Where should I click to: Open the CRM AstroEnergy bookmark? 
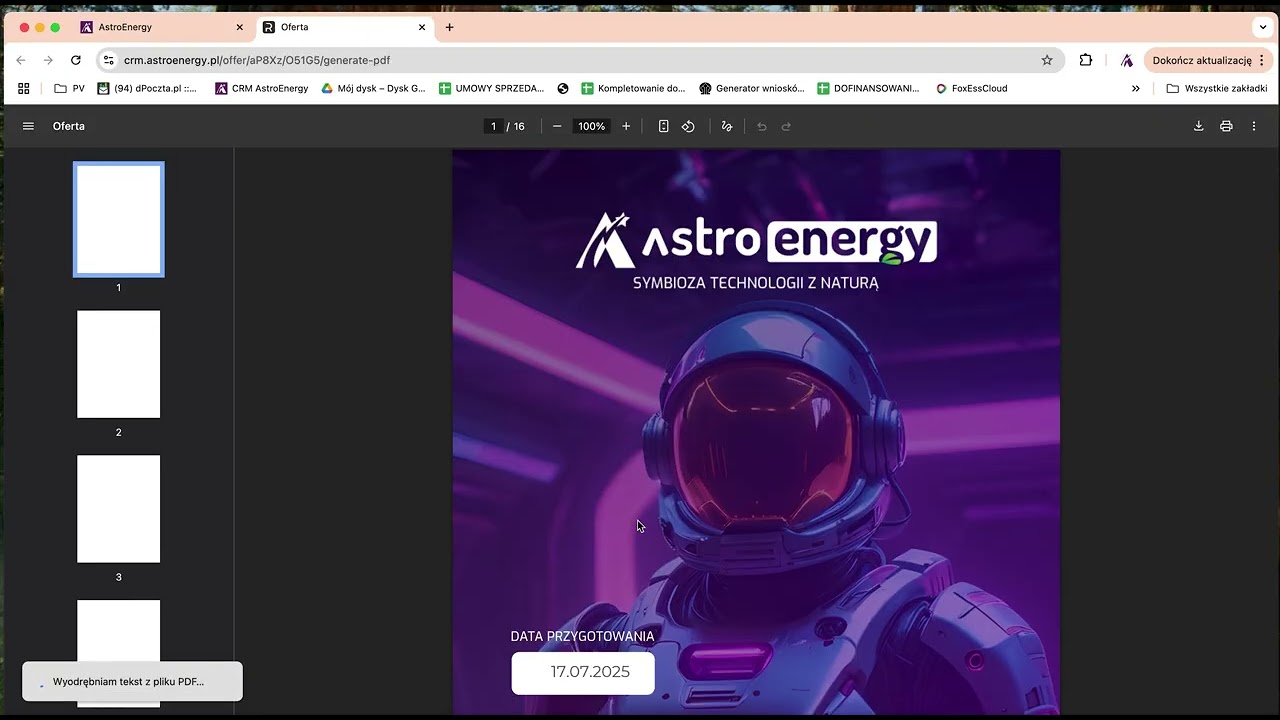click(262, 88)
